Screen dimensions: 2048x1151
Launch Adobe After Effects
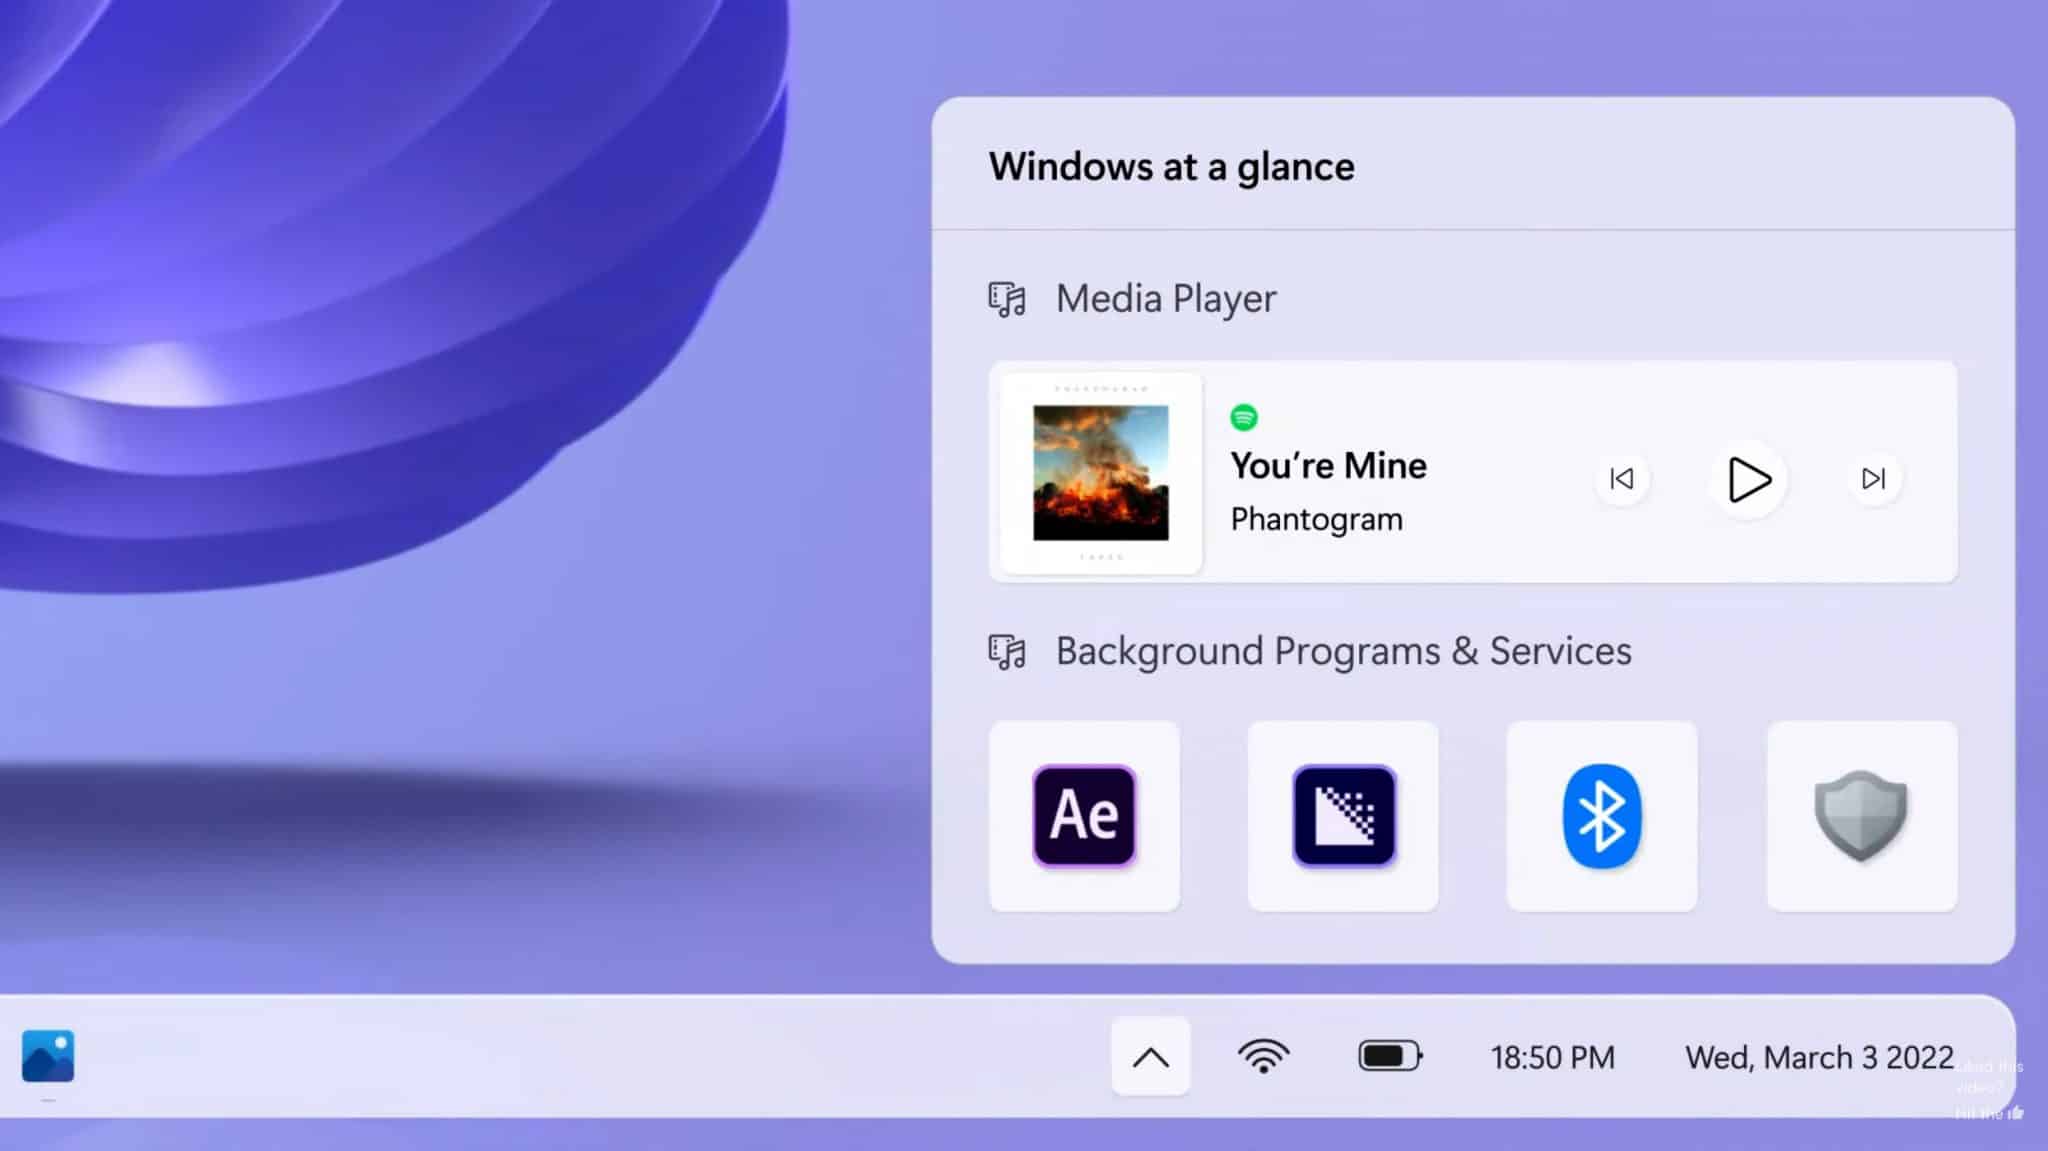[1083, 815]
